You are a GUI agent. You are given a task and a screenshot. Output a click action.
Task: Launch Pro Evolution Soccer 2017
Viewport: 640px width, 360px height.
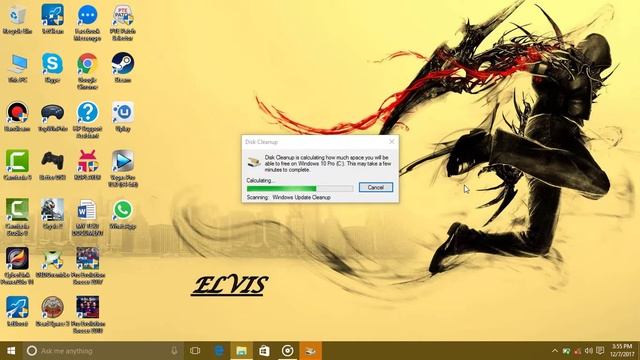pos(87,266)
